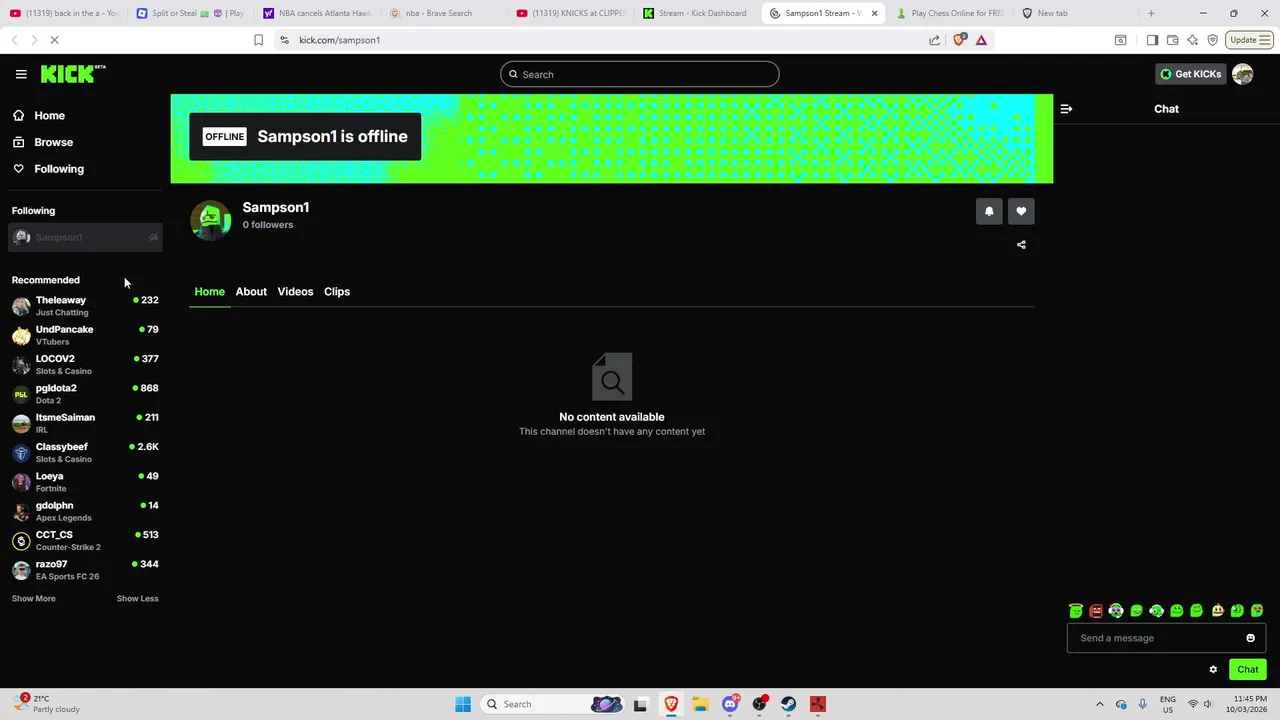Click the green Chat send button
The image size is (1280, 720).
(1248, 670)
